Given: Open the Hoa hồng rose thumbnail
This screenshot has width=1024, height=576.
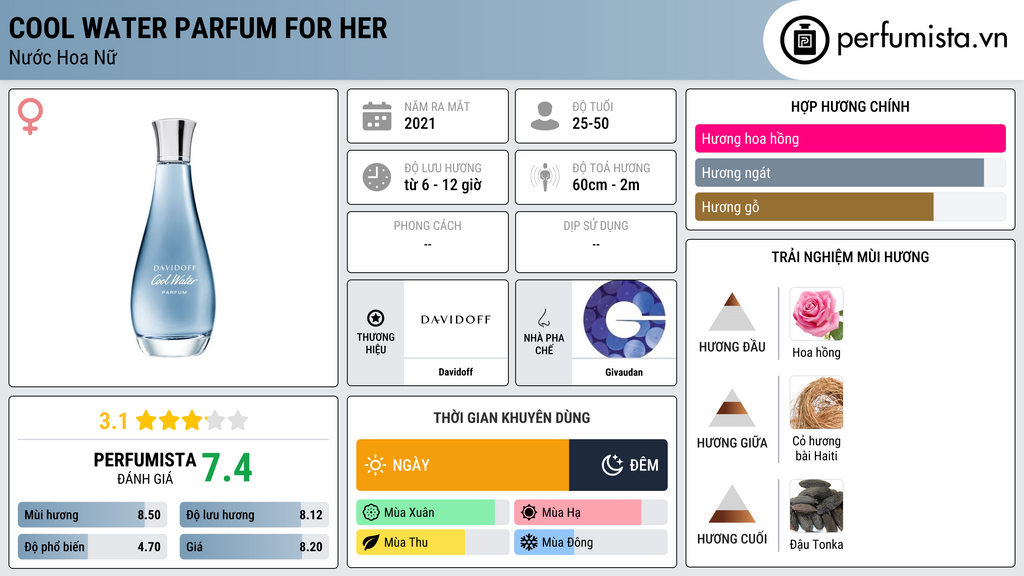Looking at the screenshot, I should pyautogui.click(x=816, y=314).
